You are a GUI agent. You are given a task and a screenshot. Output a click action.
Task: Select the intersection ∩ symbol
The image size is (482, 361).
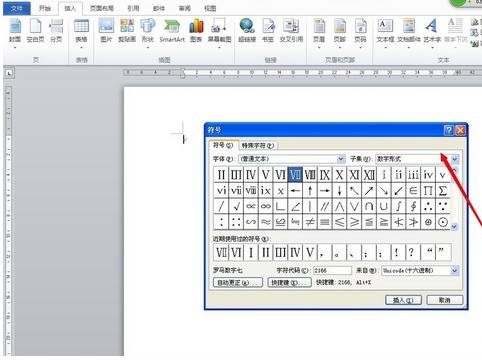369,206
